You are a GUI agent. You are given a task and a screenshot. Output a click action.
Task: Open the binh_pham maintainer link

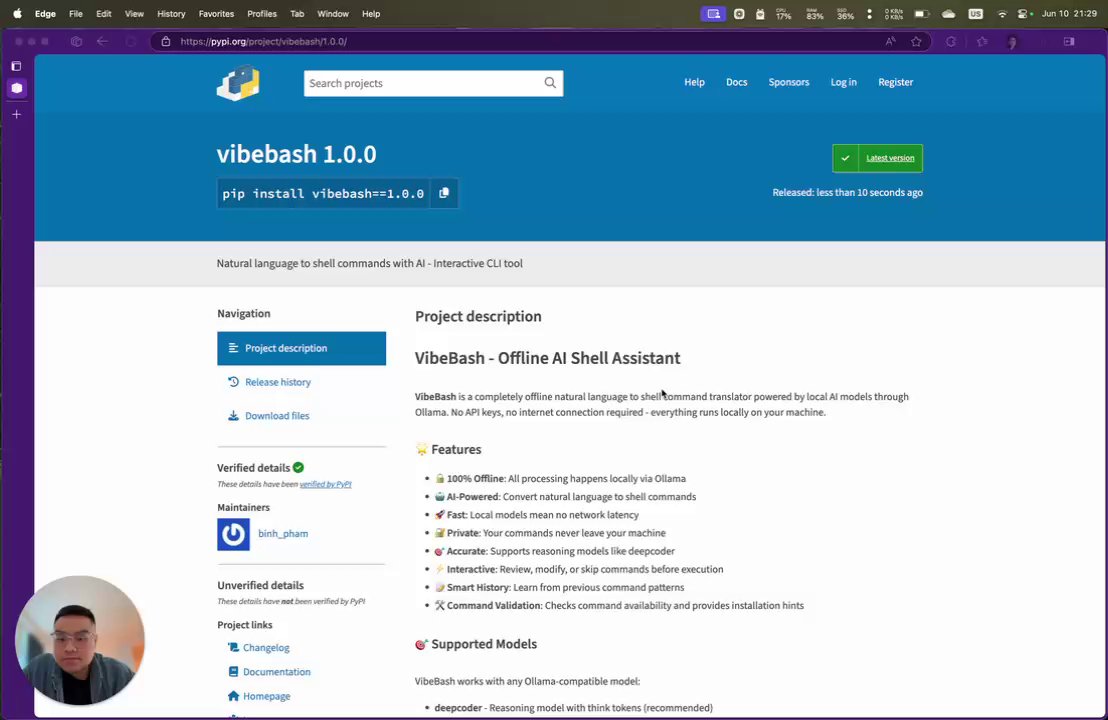coord(283,533)
